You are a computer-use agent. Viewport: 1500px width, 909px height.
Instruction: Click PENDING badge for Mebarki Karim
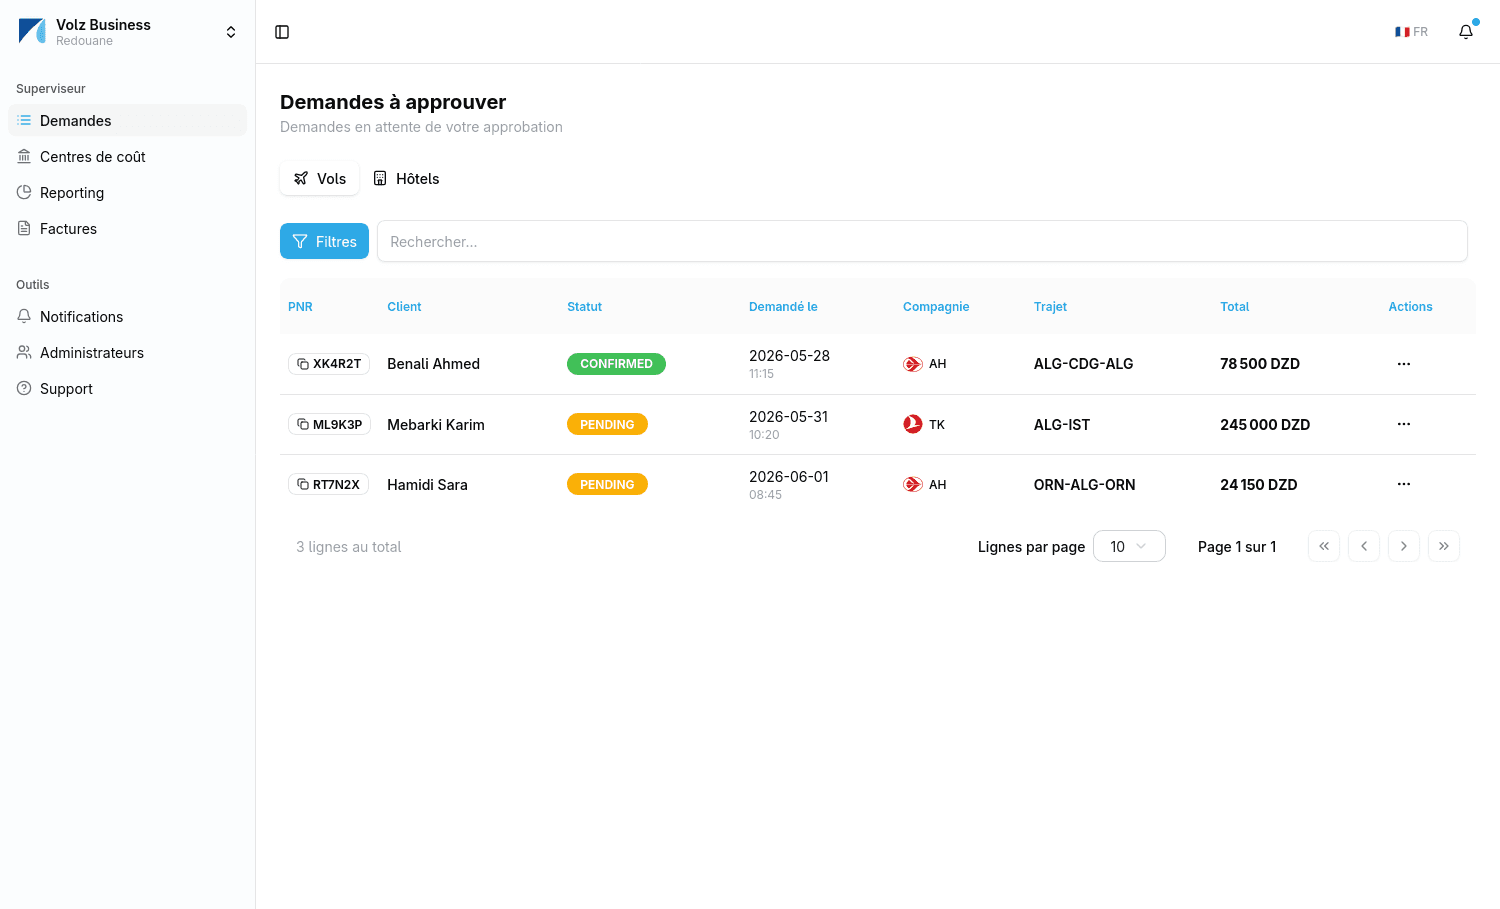tap(607, 424)
